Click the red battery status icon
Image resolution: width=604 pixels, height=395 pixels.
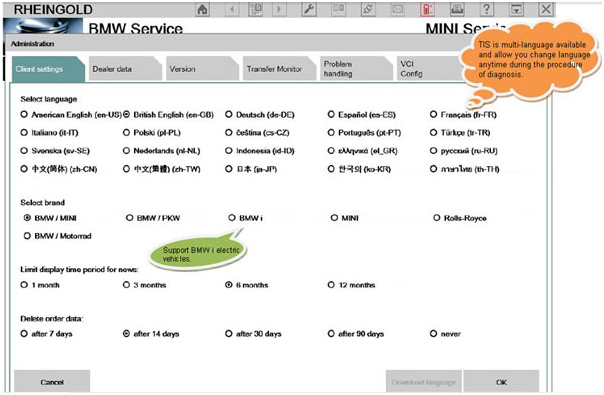[x=427, y=9]
